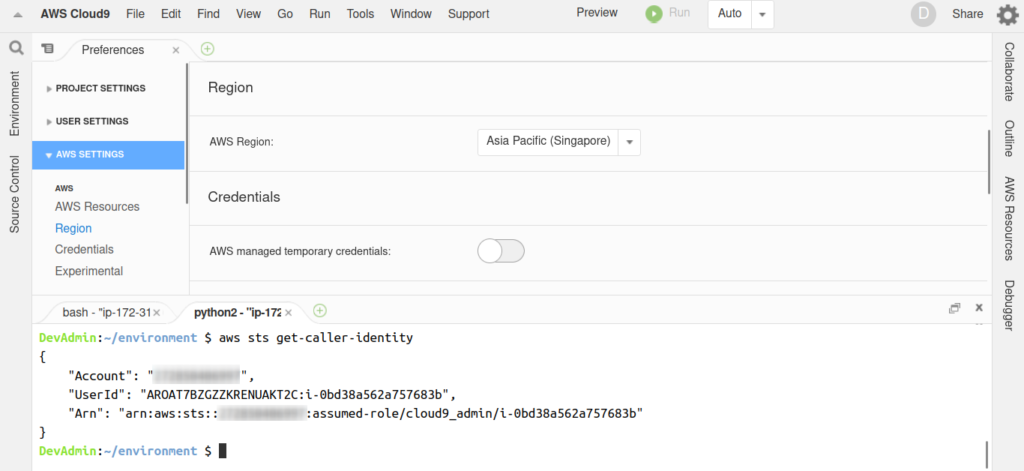Open the View menu
Image resolution: width=1024 pixels, height=471 pixels.
point(249,14)
